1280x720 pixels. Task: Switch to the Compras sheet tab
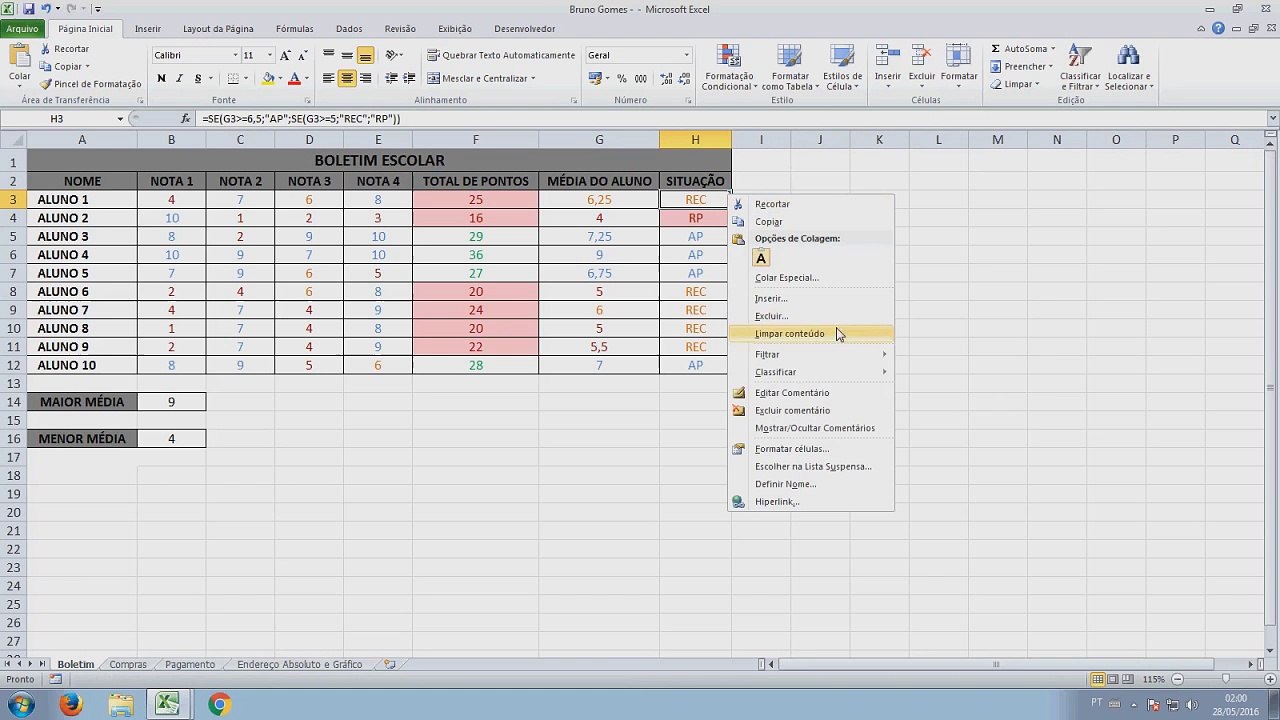coord(128,664)
